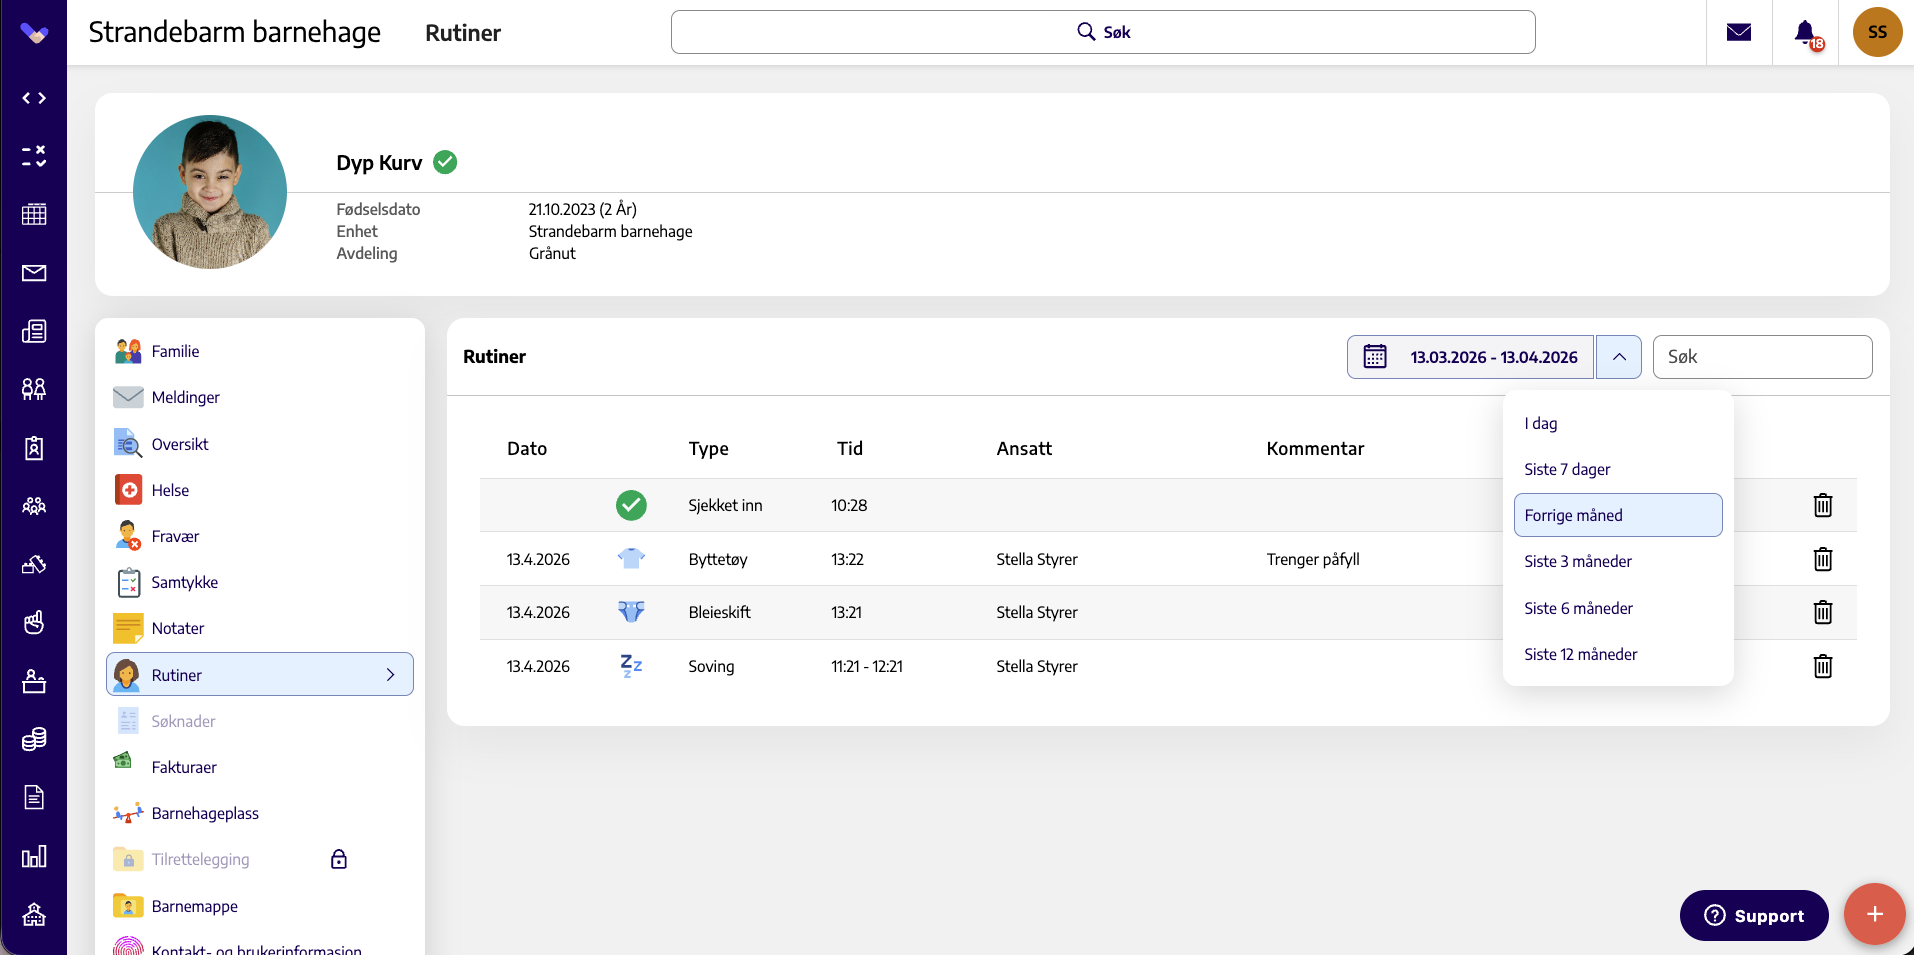Collapse the date range dropdown chevron

pos(1618,357)
